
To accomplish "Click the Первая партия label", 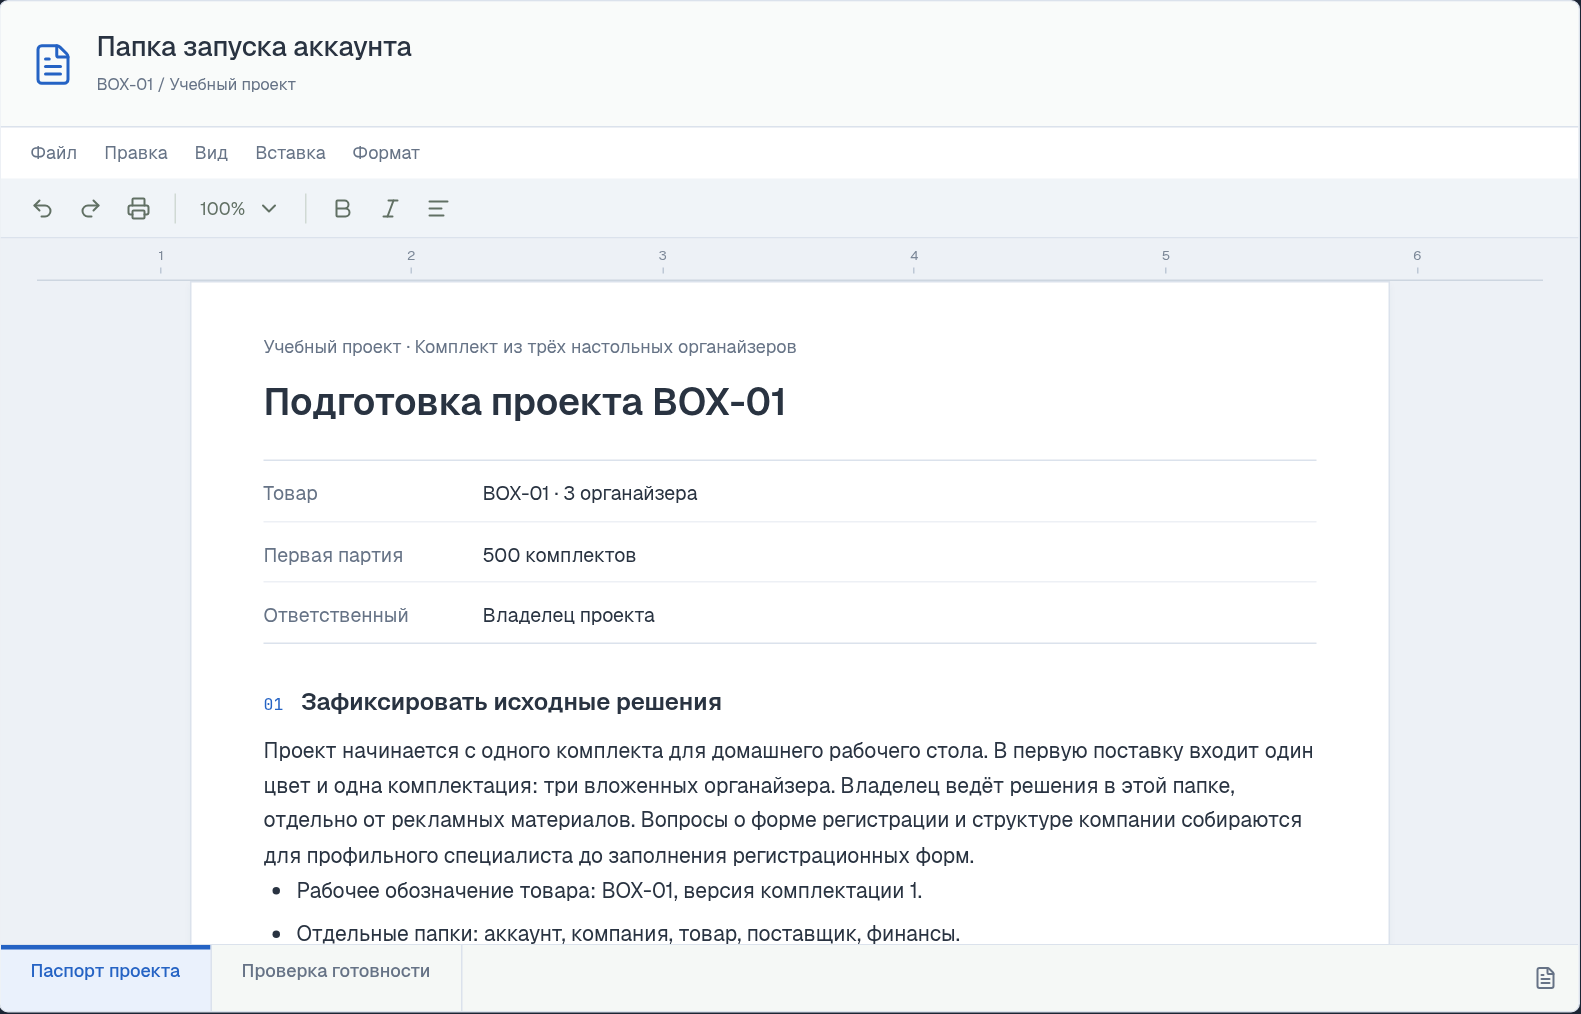I will 333,555.
